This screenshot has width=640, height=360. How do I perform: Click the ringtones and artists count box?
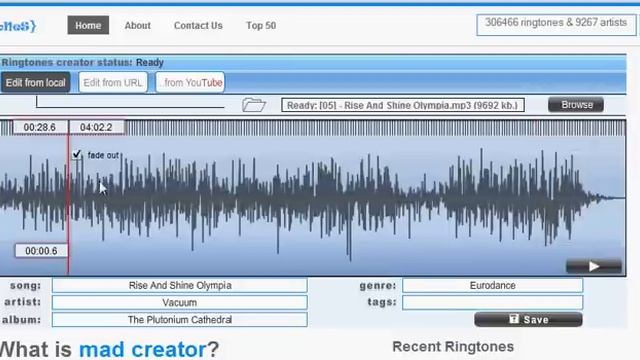(x=556, y=25)
